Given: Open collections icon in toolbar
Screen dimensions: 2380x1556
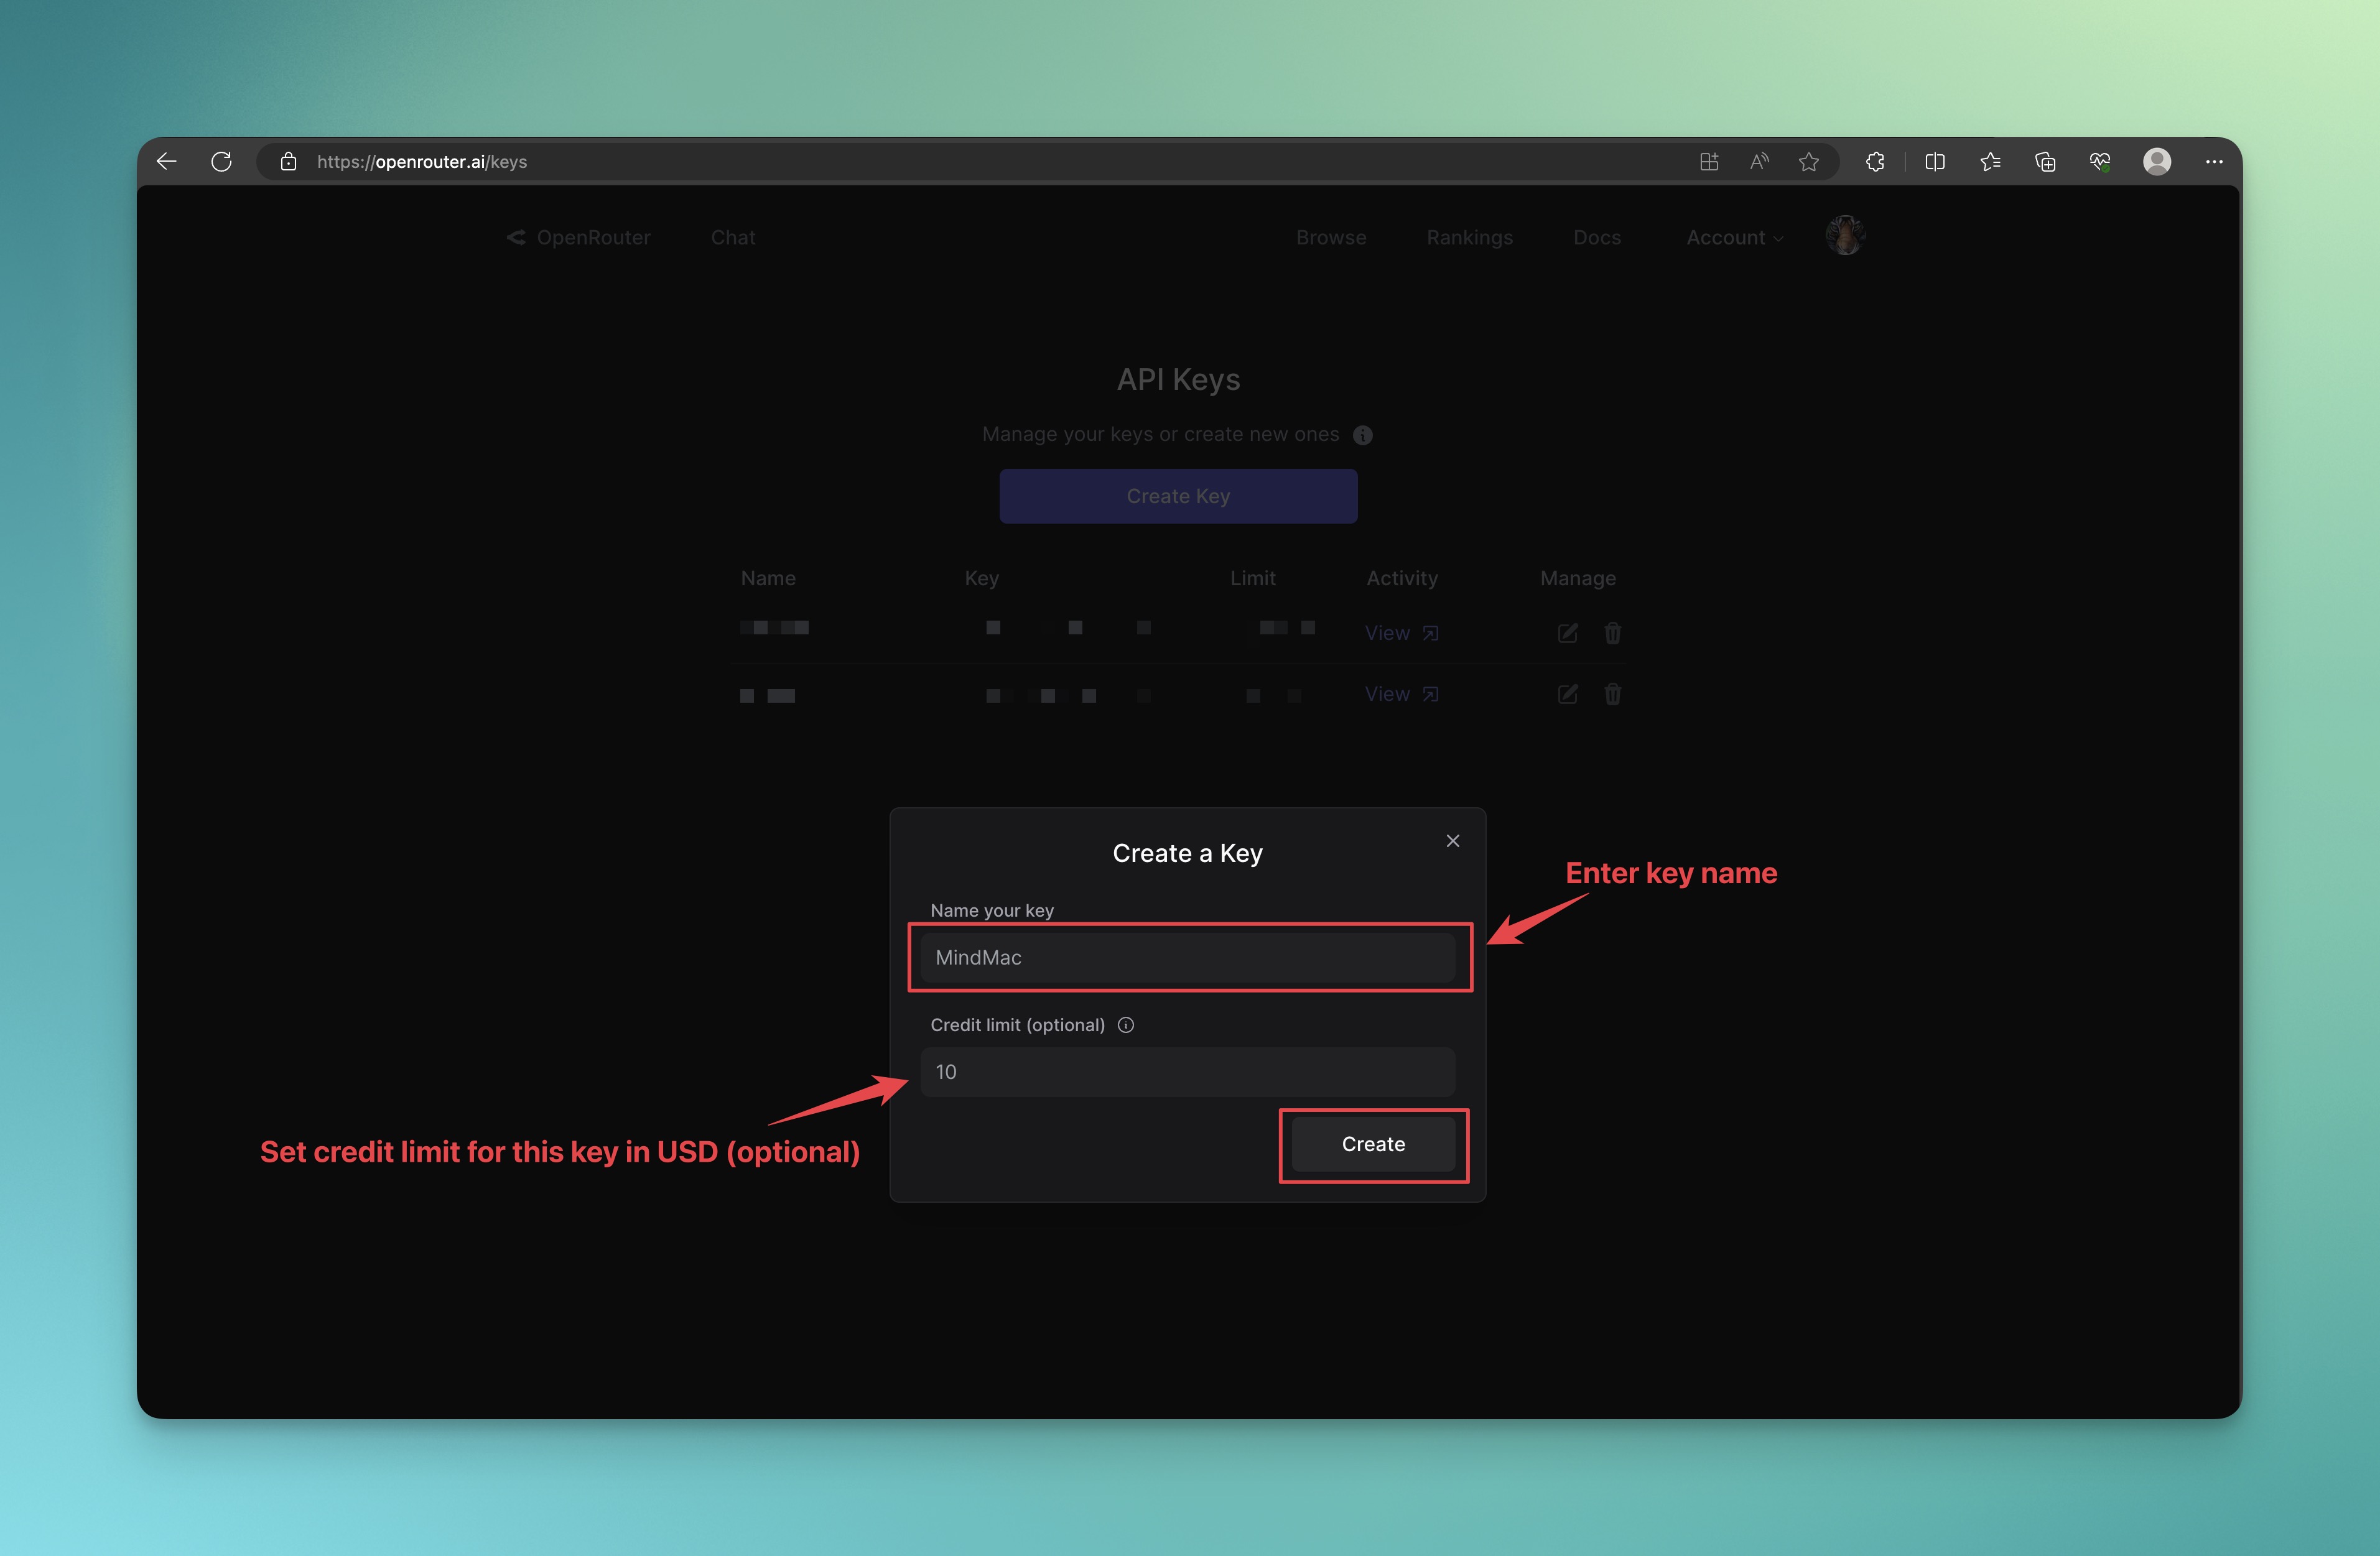Looking at the screenshot, I should [2045, 161].
